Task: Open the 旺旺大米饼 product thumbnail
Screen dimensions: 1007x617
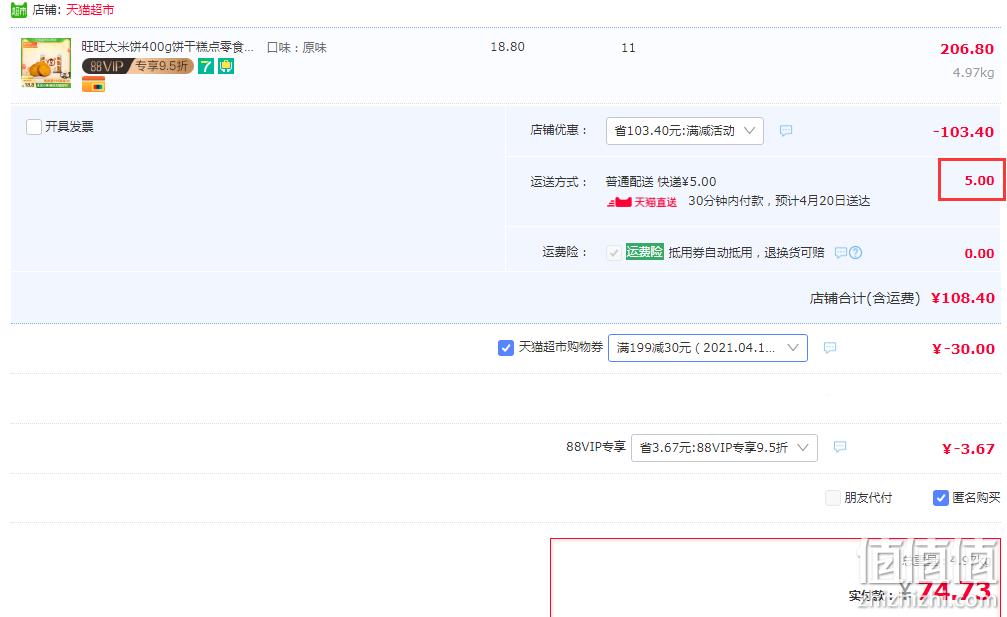Action: pos(46,63)
